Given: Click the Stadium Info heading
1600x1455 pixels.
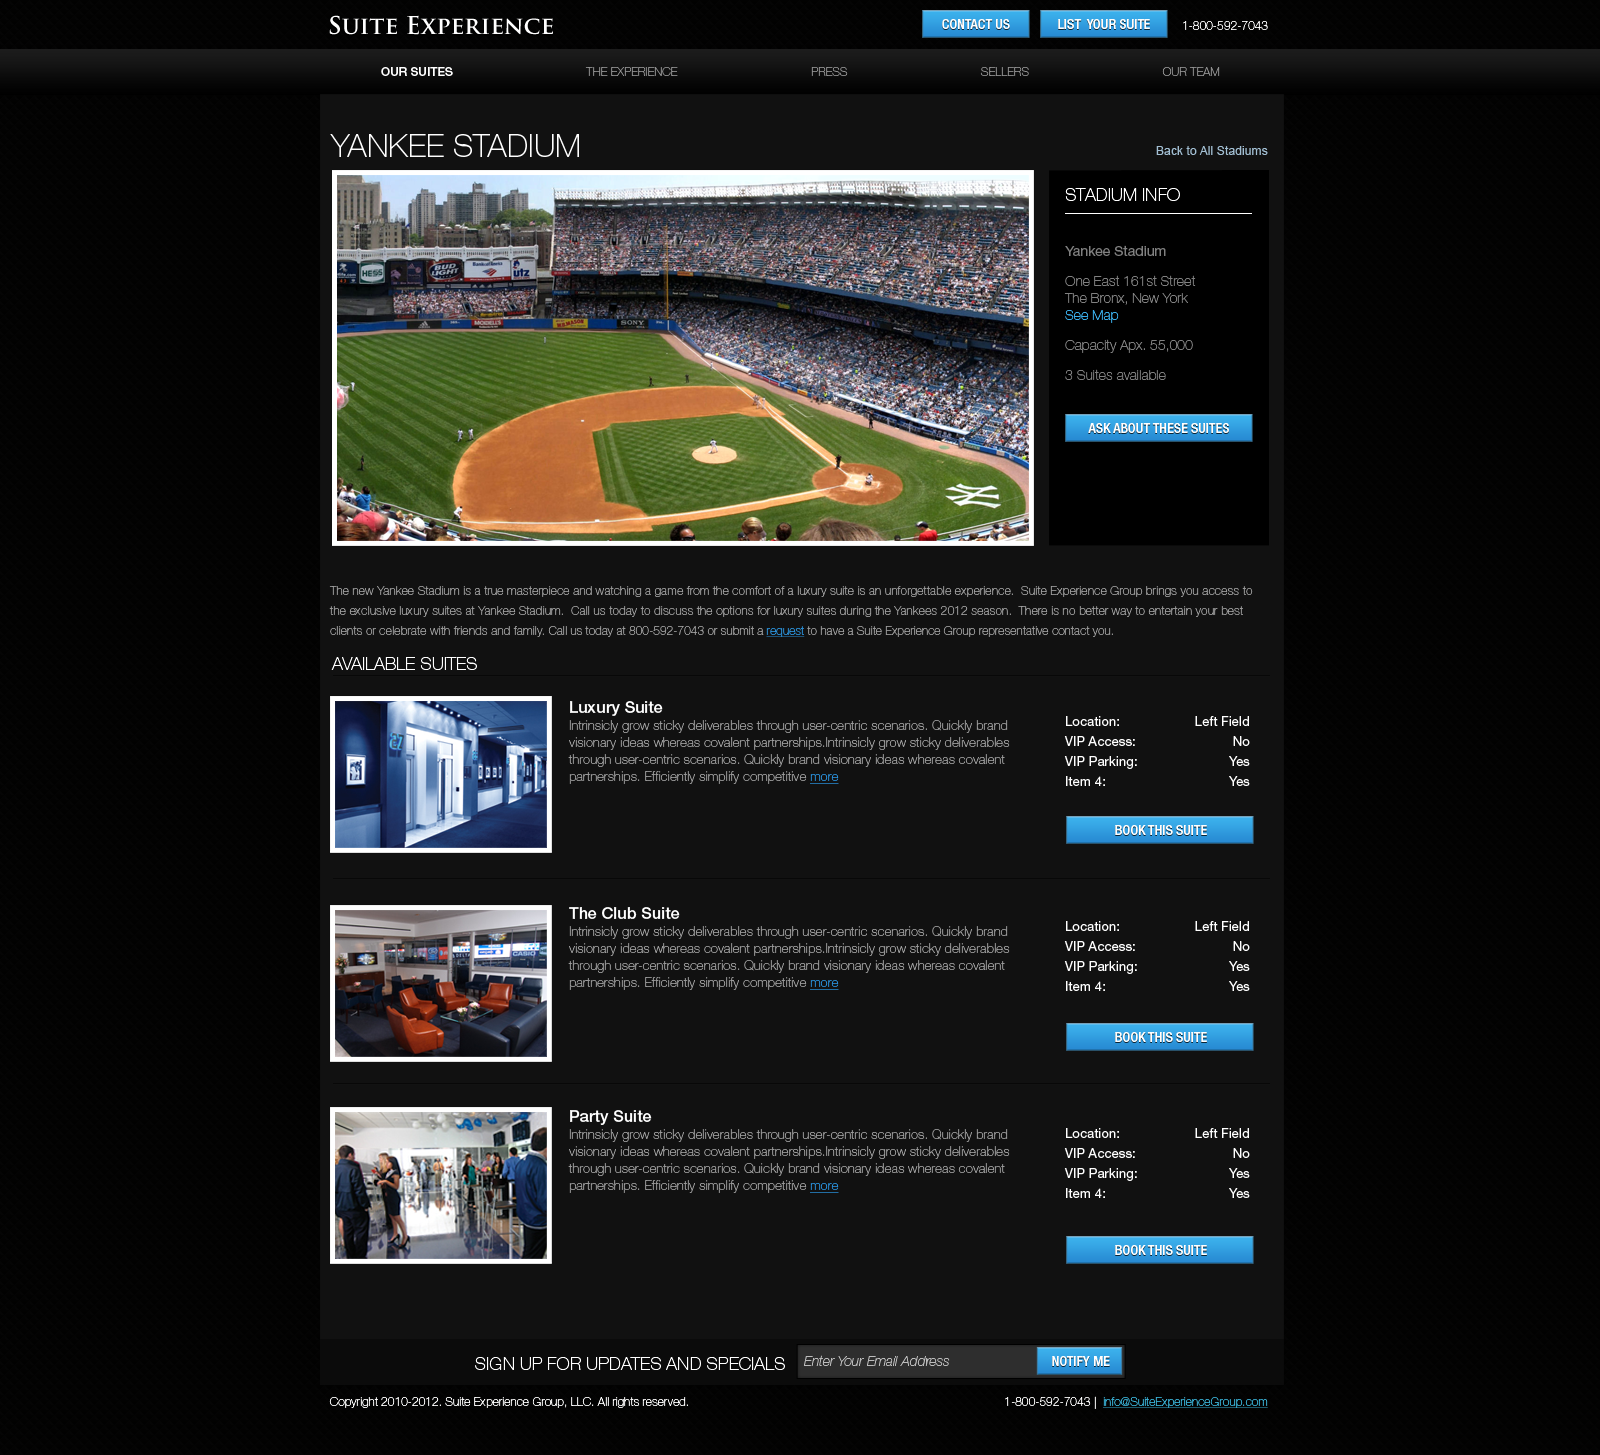Looking at the screenshot, I should click(1122, 195).
